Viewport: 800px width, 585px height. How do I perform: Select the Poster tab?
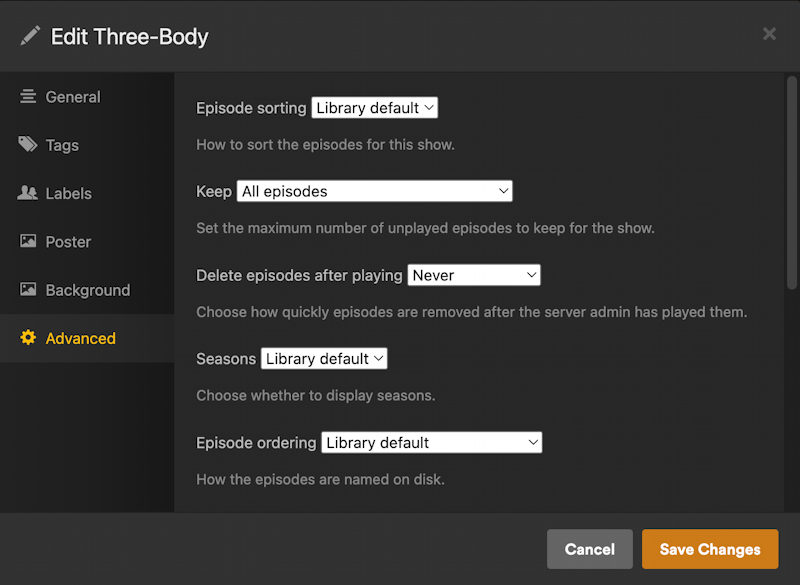87,241
